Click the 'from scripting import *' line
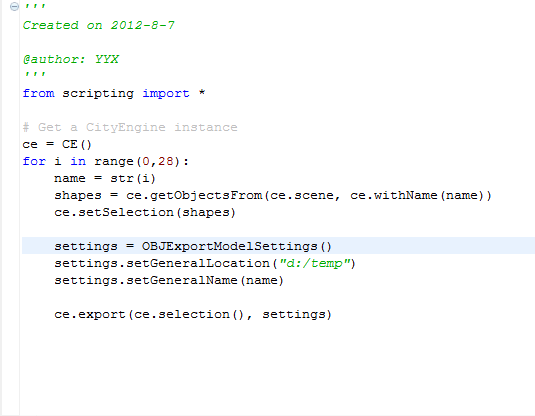The image size is (535, 416). (x=114, y=93)
